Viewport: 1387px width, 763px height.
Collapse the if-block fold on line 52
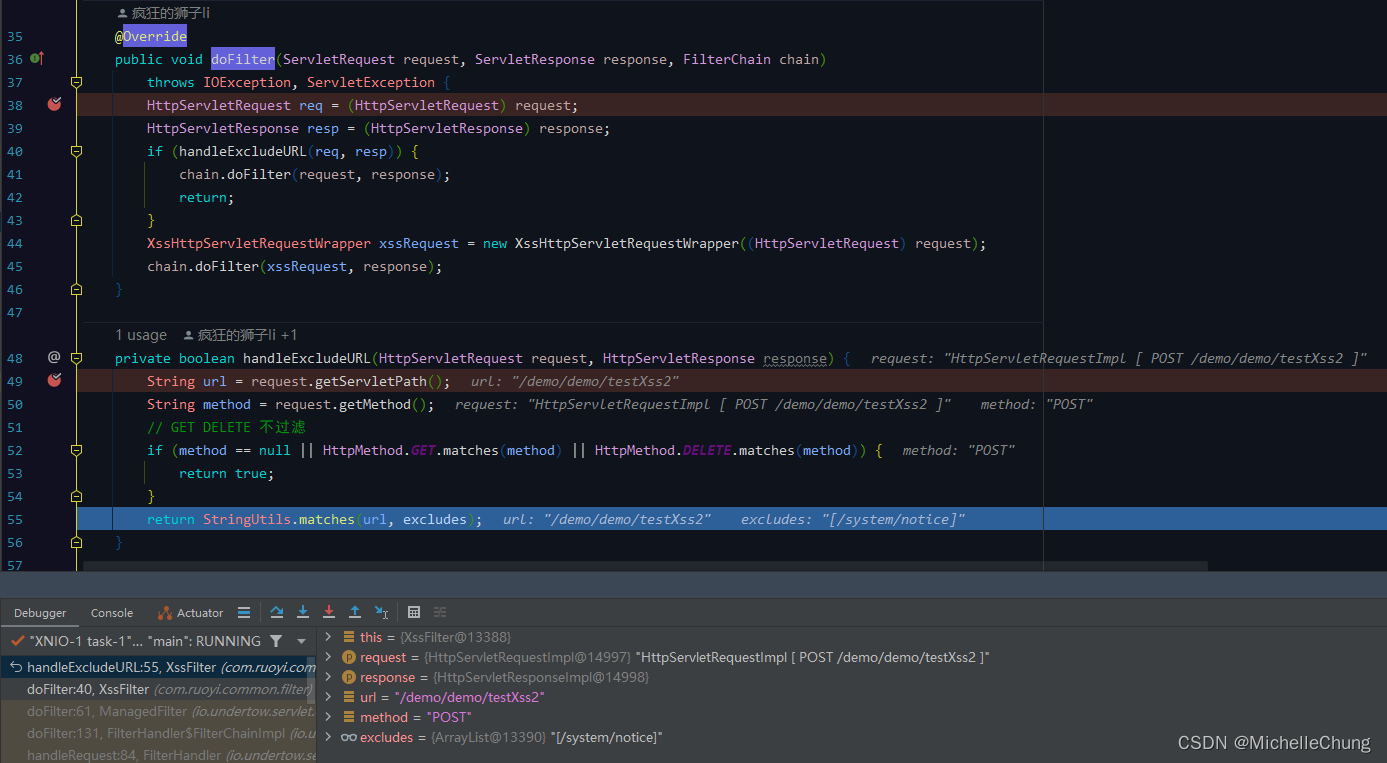[76, 450]
